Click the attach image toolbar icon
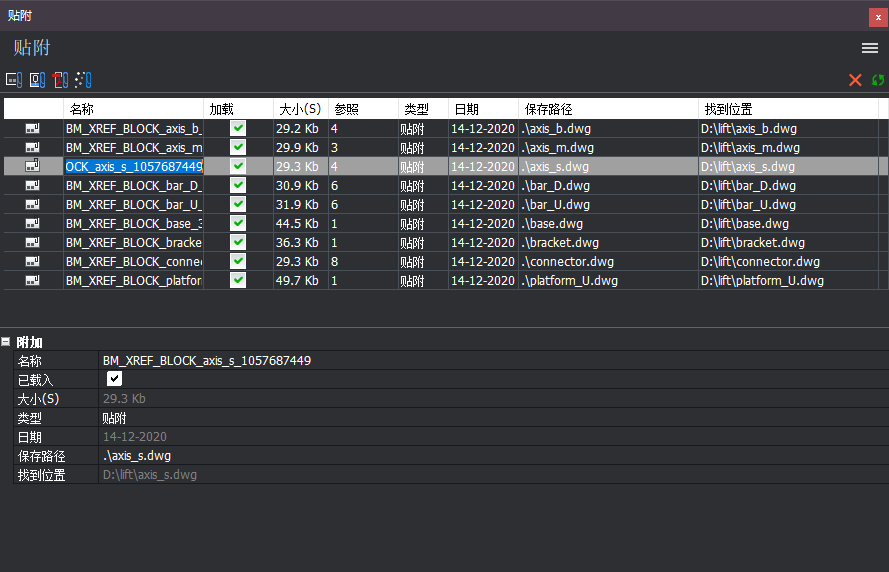The height and width of the screenshot is (572, 889). pyautogui.click(x=37, y=80)
